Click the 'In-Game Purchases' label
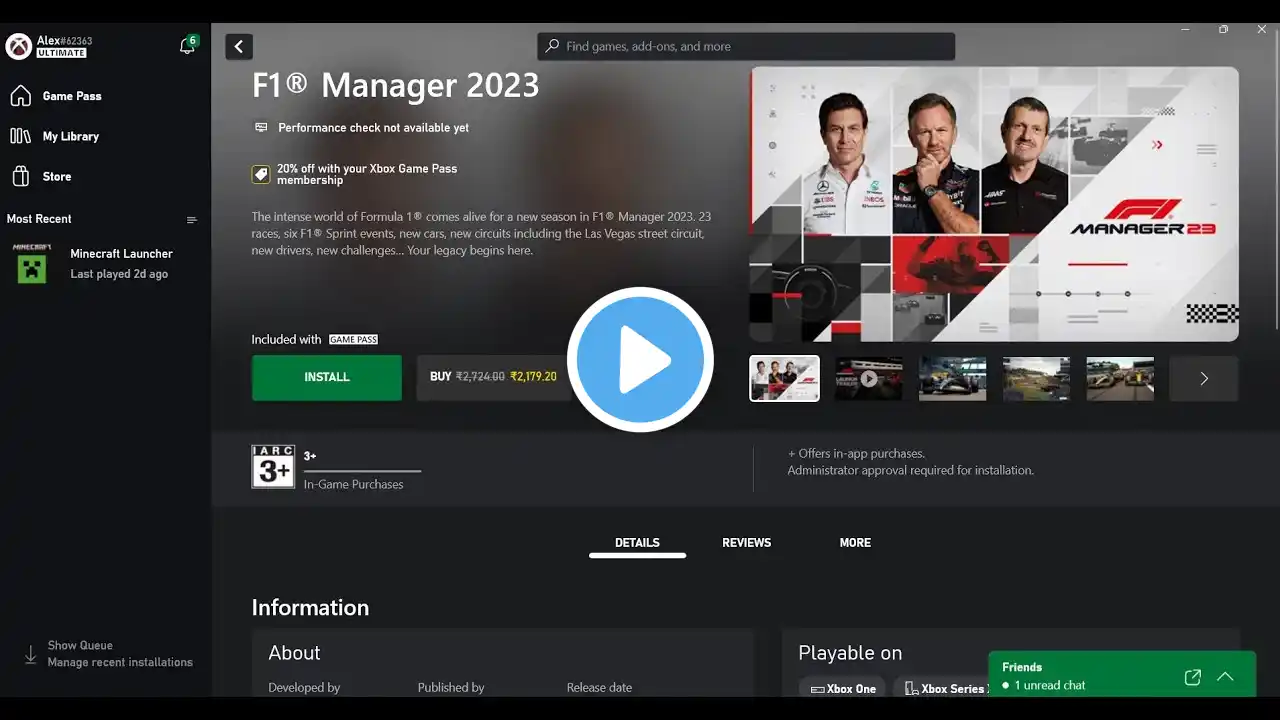The width and height of the screenshot is (1280, 720). point(354,485)
